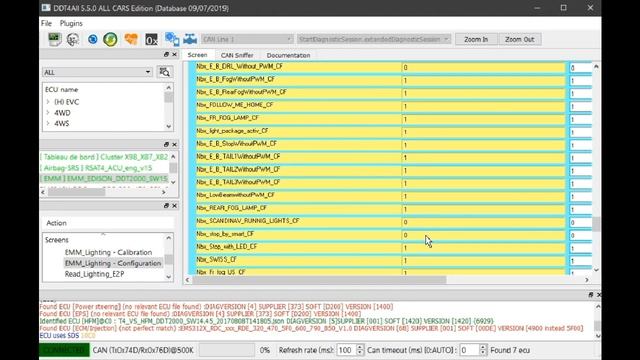Increase the refresh rate stepper
Screen dimensions: 640x360
pyautogui.click(x=360, y=347)
